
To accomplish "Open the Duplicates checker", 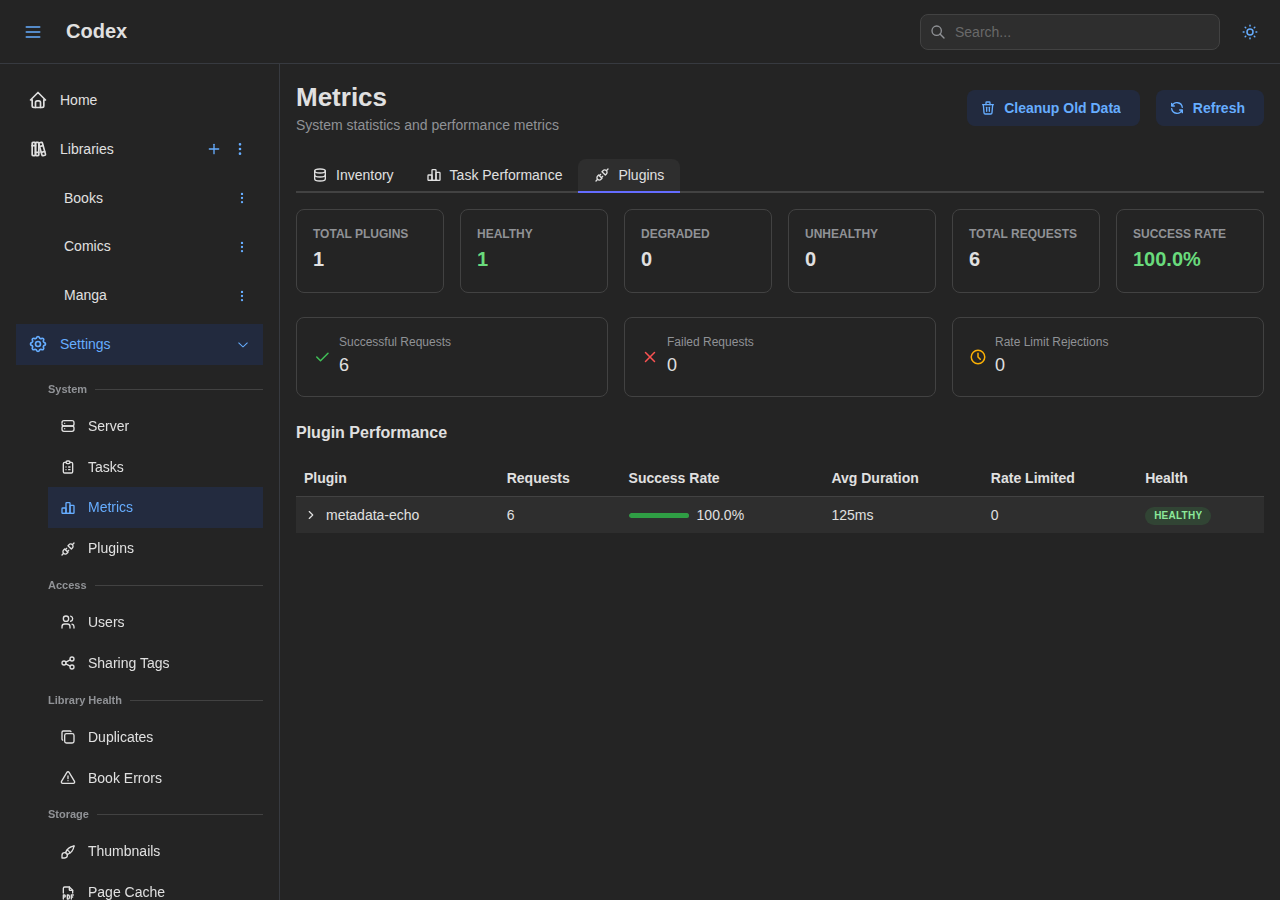I will [120, 737].
